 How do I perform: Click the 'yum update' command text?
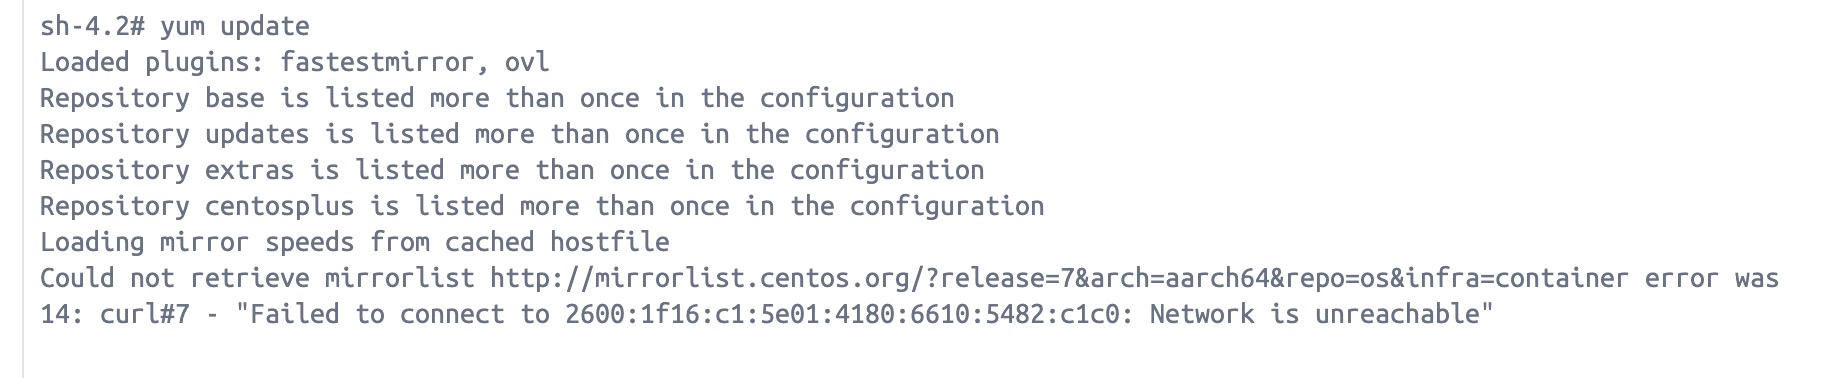[x=235, y=27]
